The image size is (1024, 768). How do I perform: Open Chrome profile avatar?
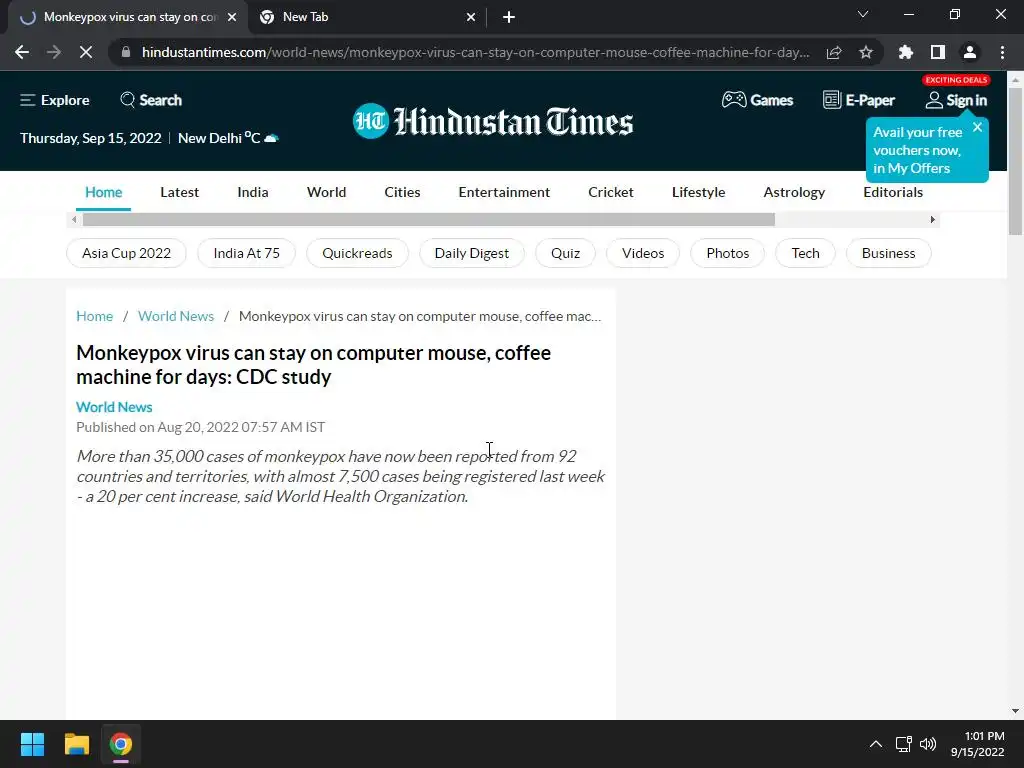[970, 52]
